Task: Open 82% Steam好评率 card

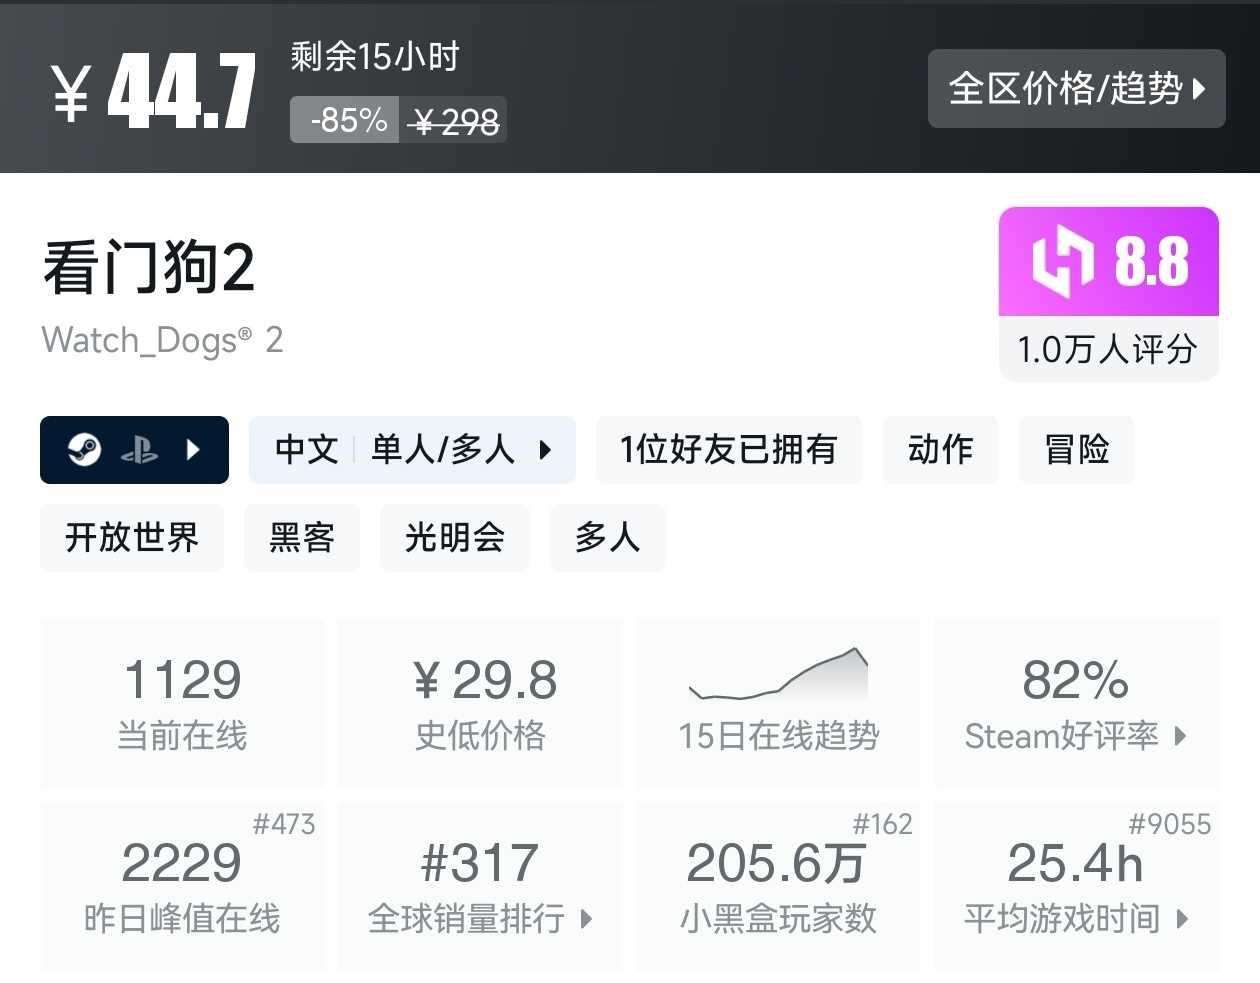Action: tap(1076, 703)
